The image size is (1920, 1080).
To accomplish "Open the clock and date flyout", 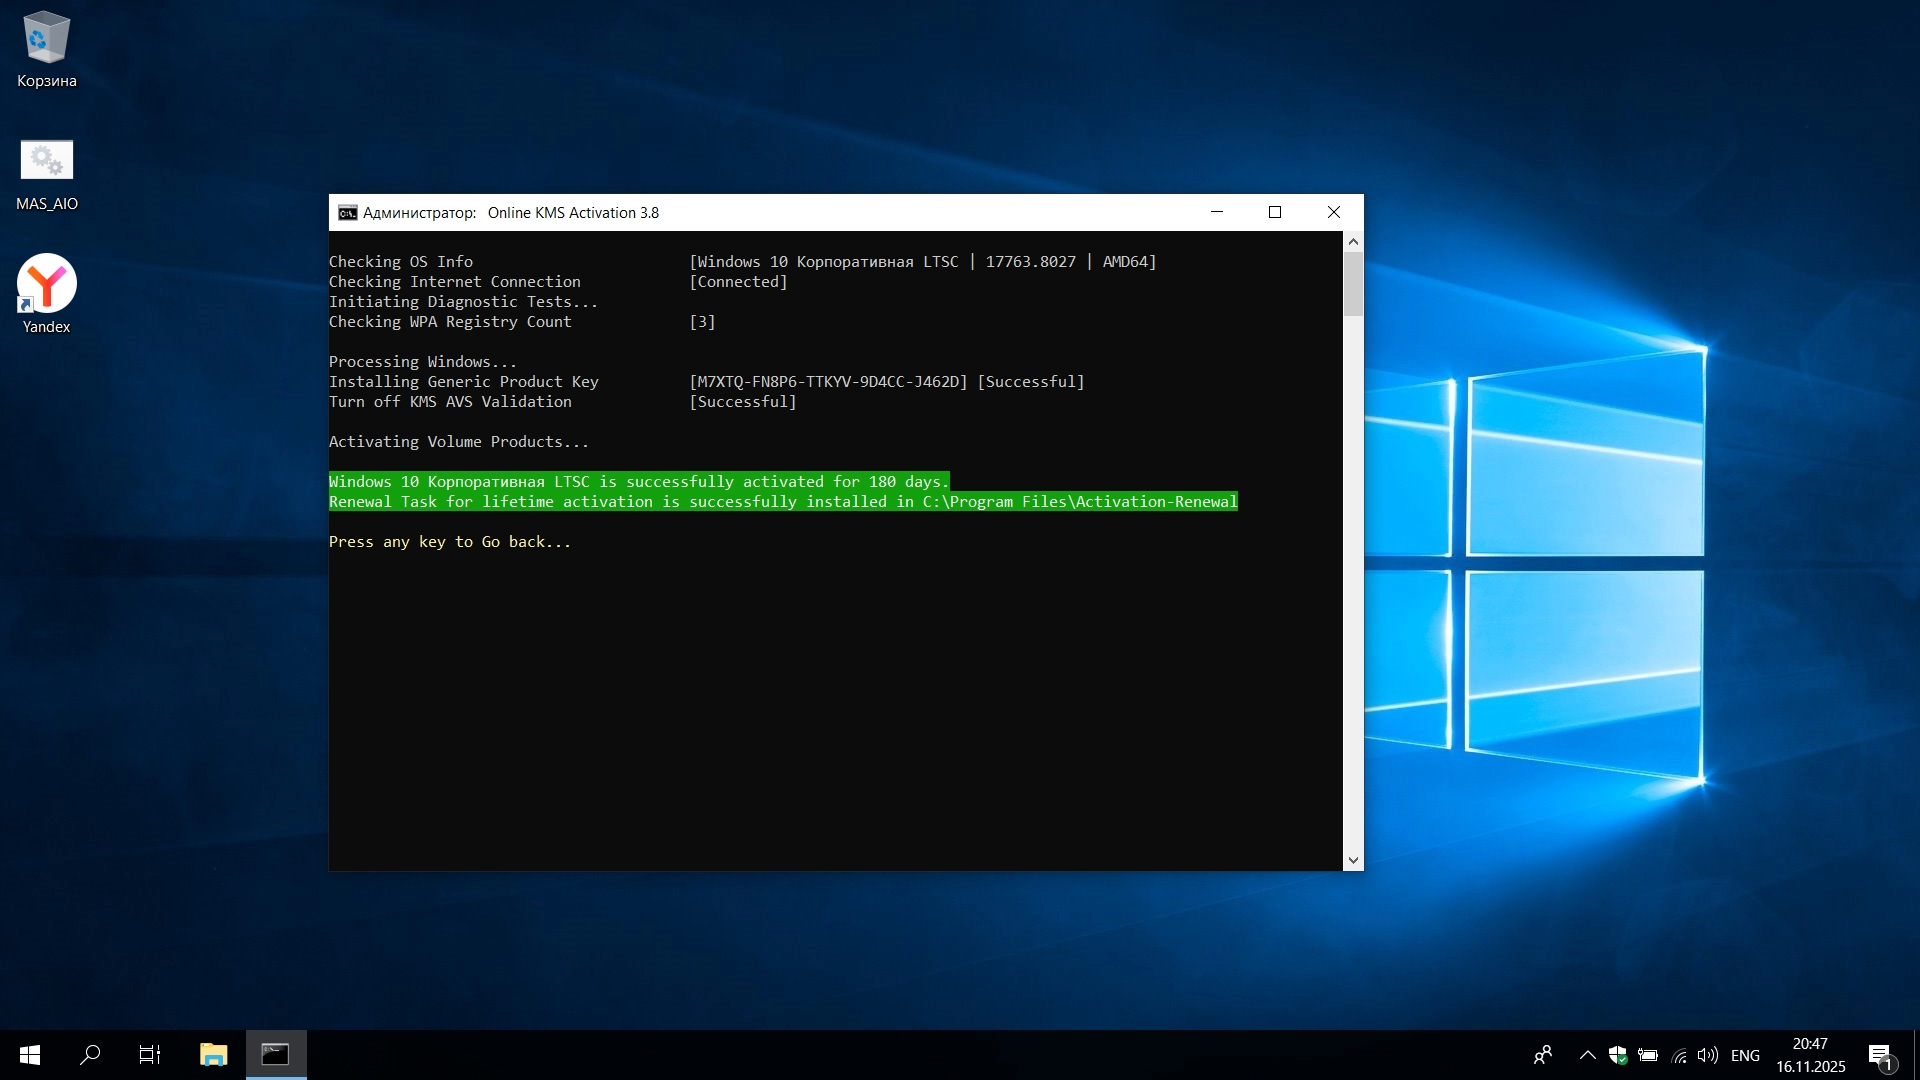I will coord(1810,1055).
